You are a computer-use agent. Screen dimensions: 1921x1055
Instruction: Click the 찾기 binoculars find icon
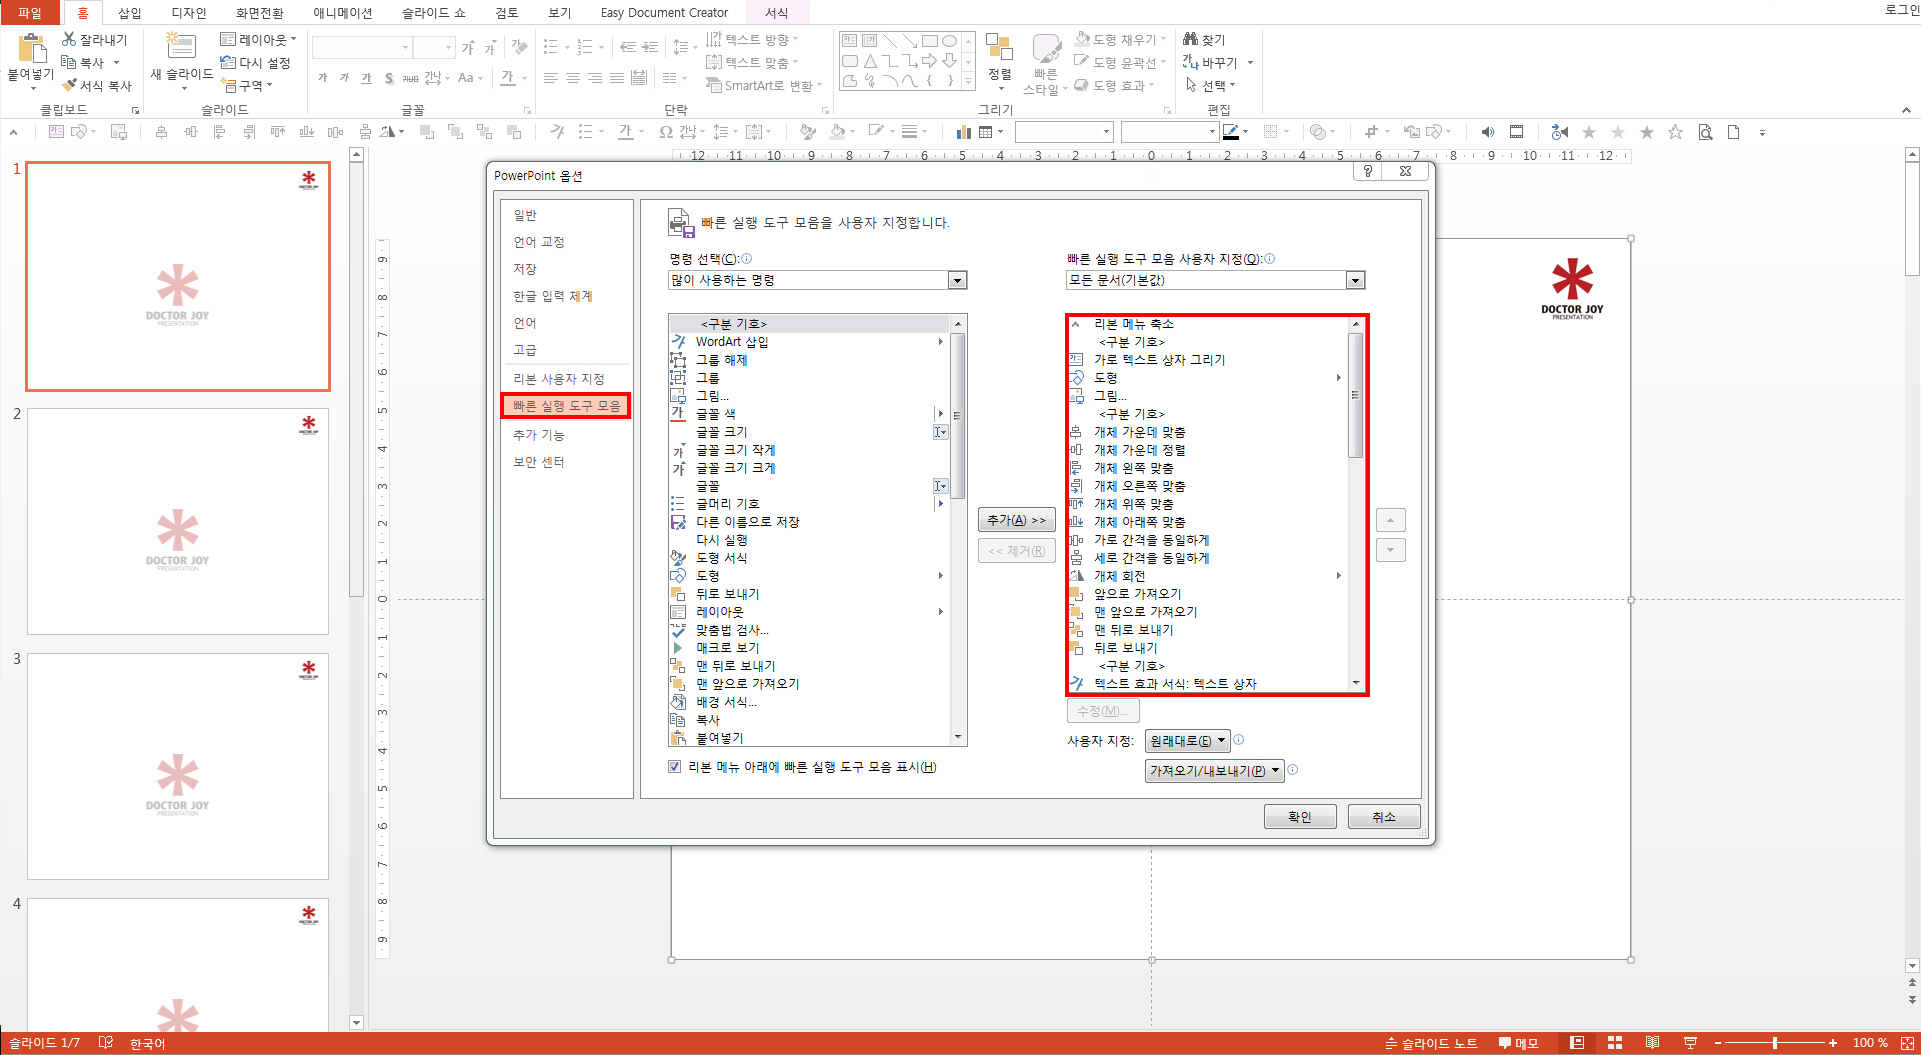(x=1190, y=39)
